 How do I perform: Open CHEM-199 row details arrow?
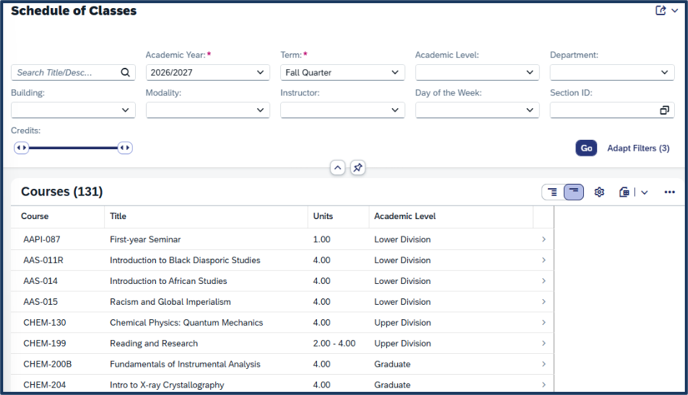[x=543, y=343]
